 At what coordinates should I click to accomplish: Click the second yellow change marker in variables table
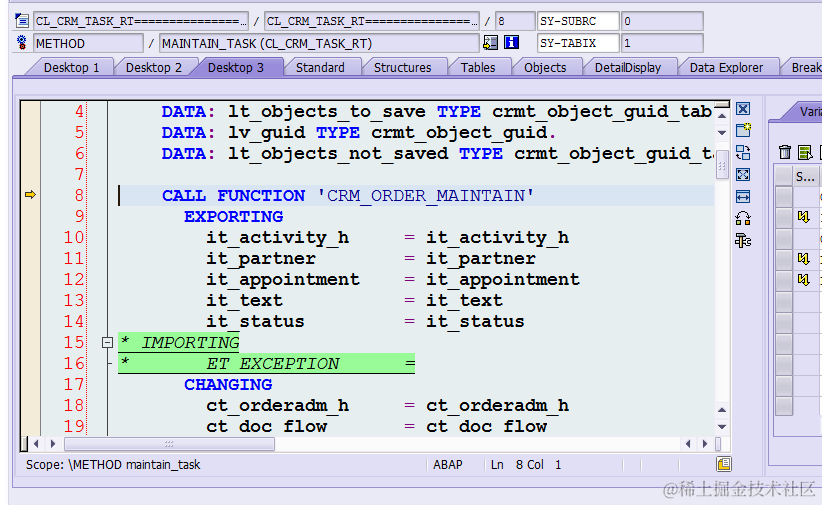[x=804, y=259]
